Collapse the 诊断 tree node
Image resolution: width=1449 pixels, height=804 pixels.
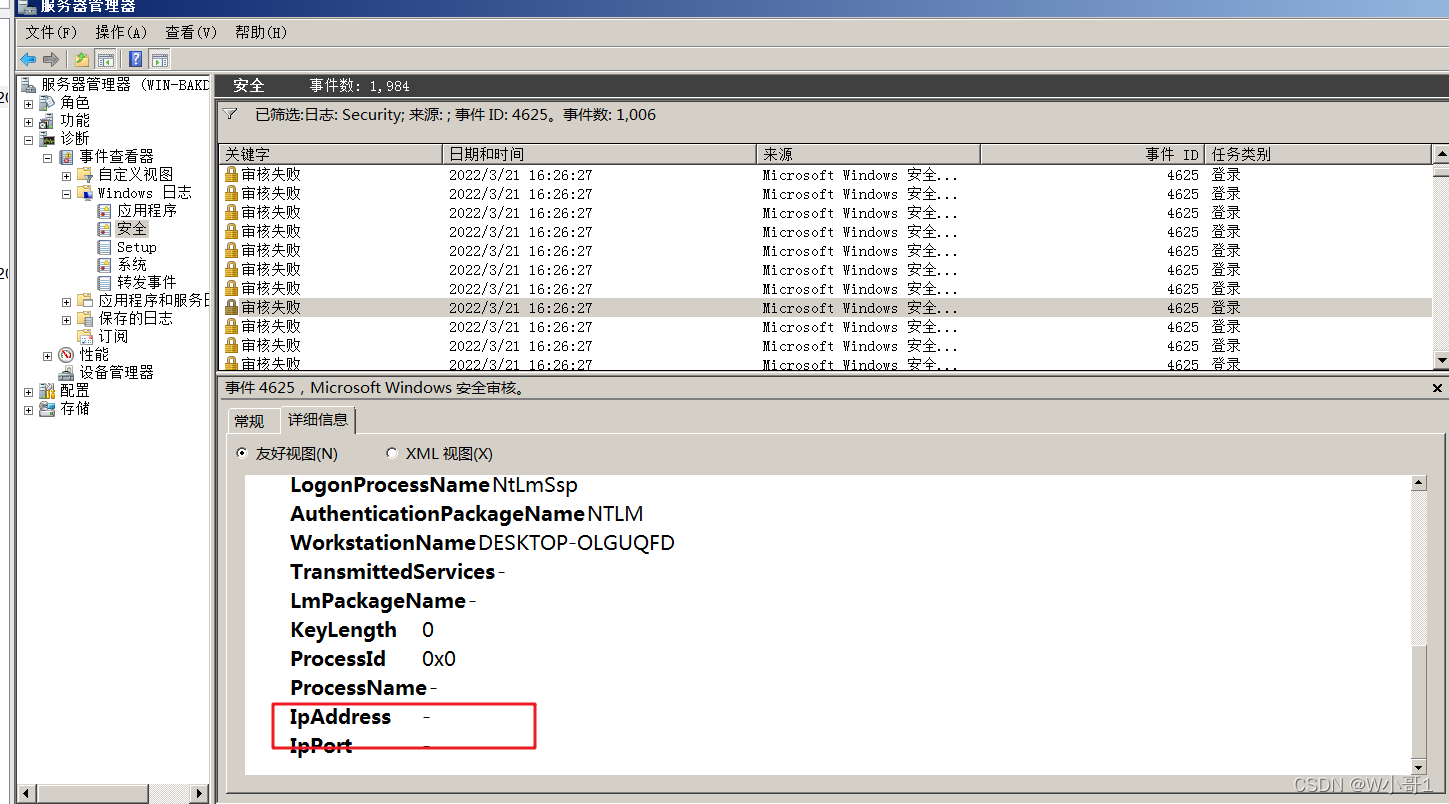pyautogui.click(x=28, y=140)
